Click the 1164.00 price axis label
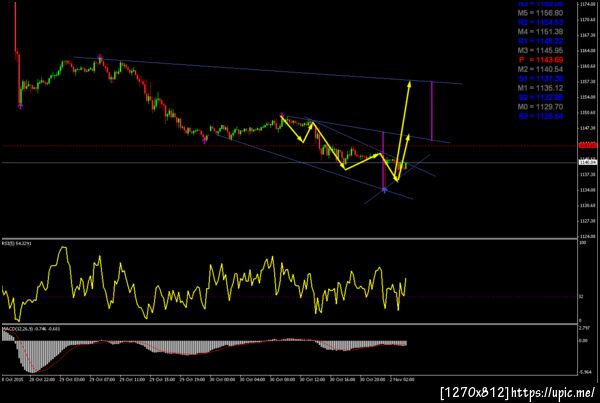The width and height of the screenshot is (600, 403). tap(587, 51)
